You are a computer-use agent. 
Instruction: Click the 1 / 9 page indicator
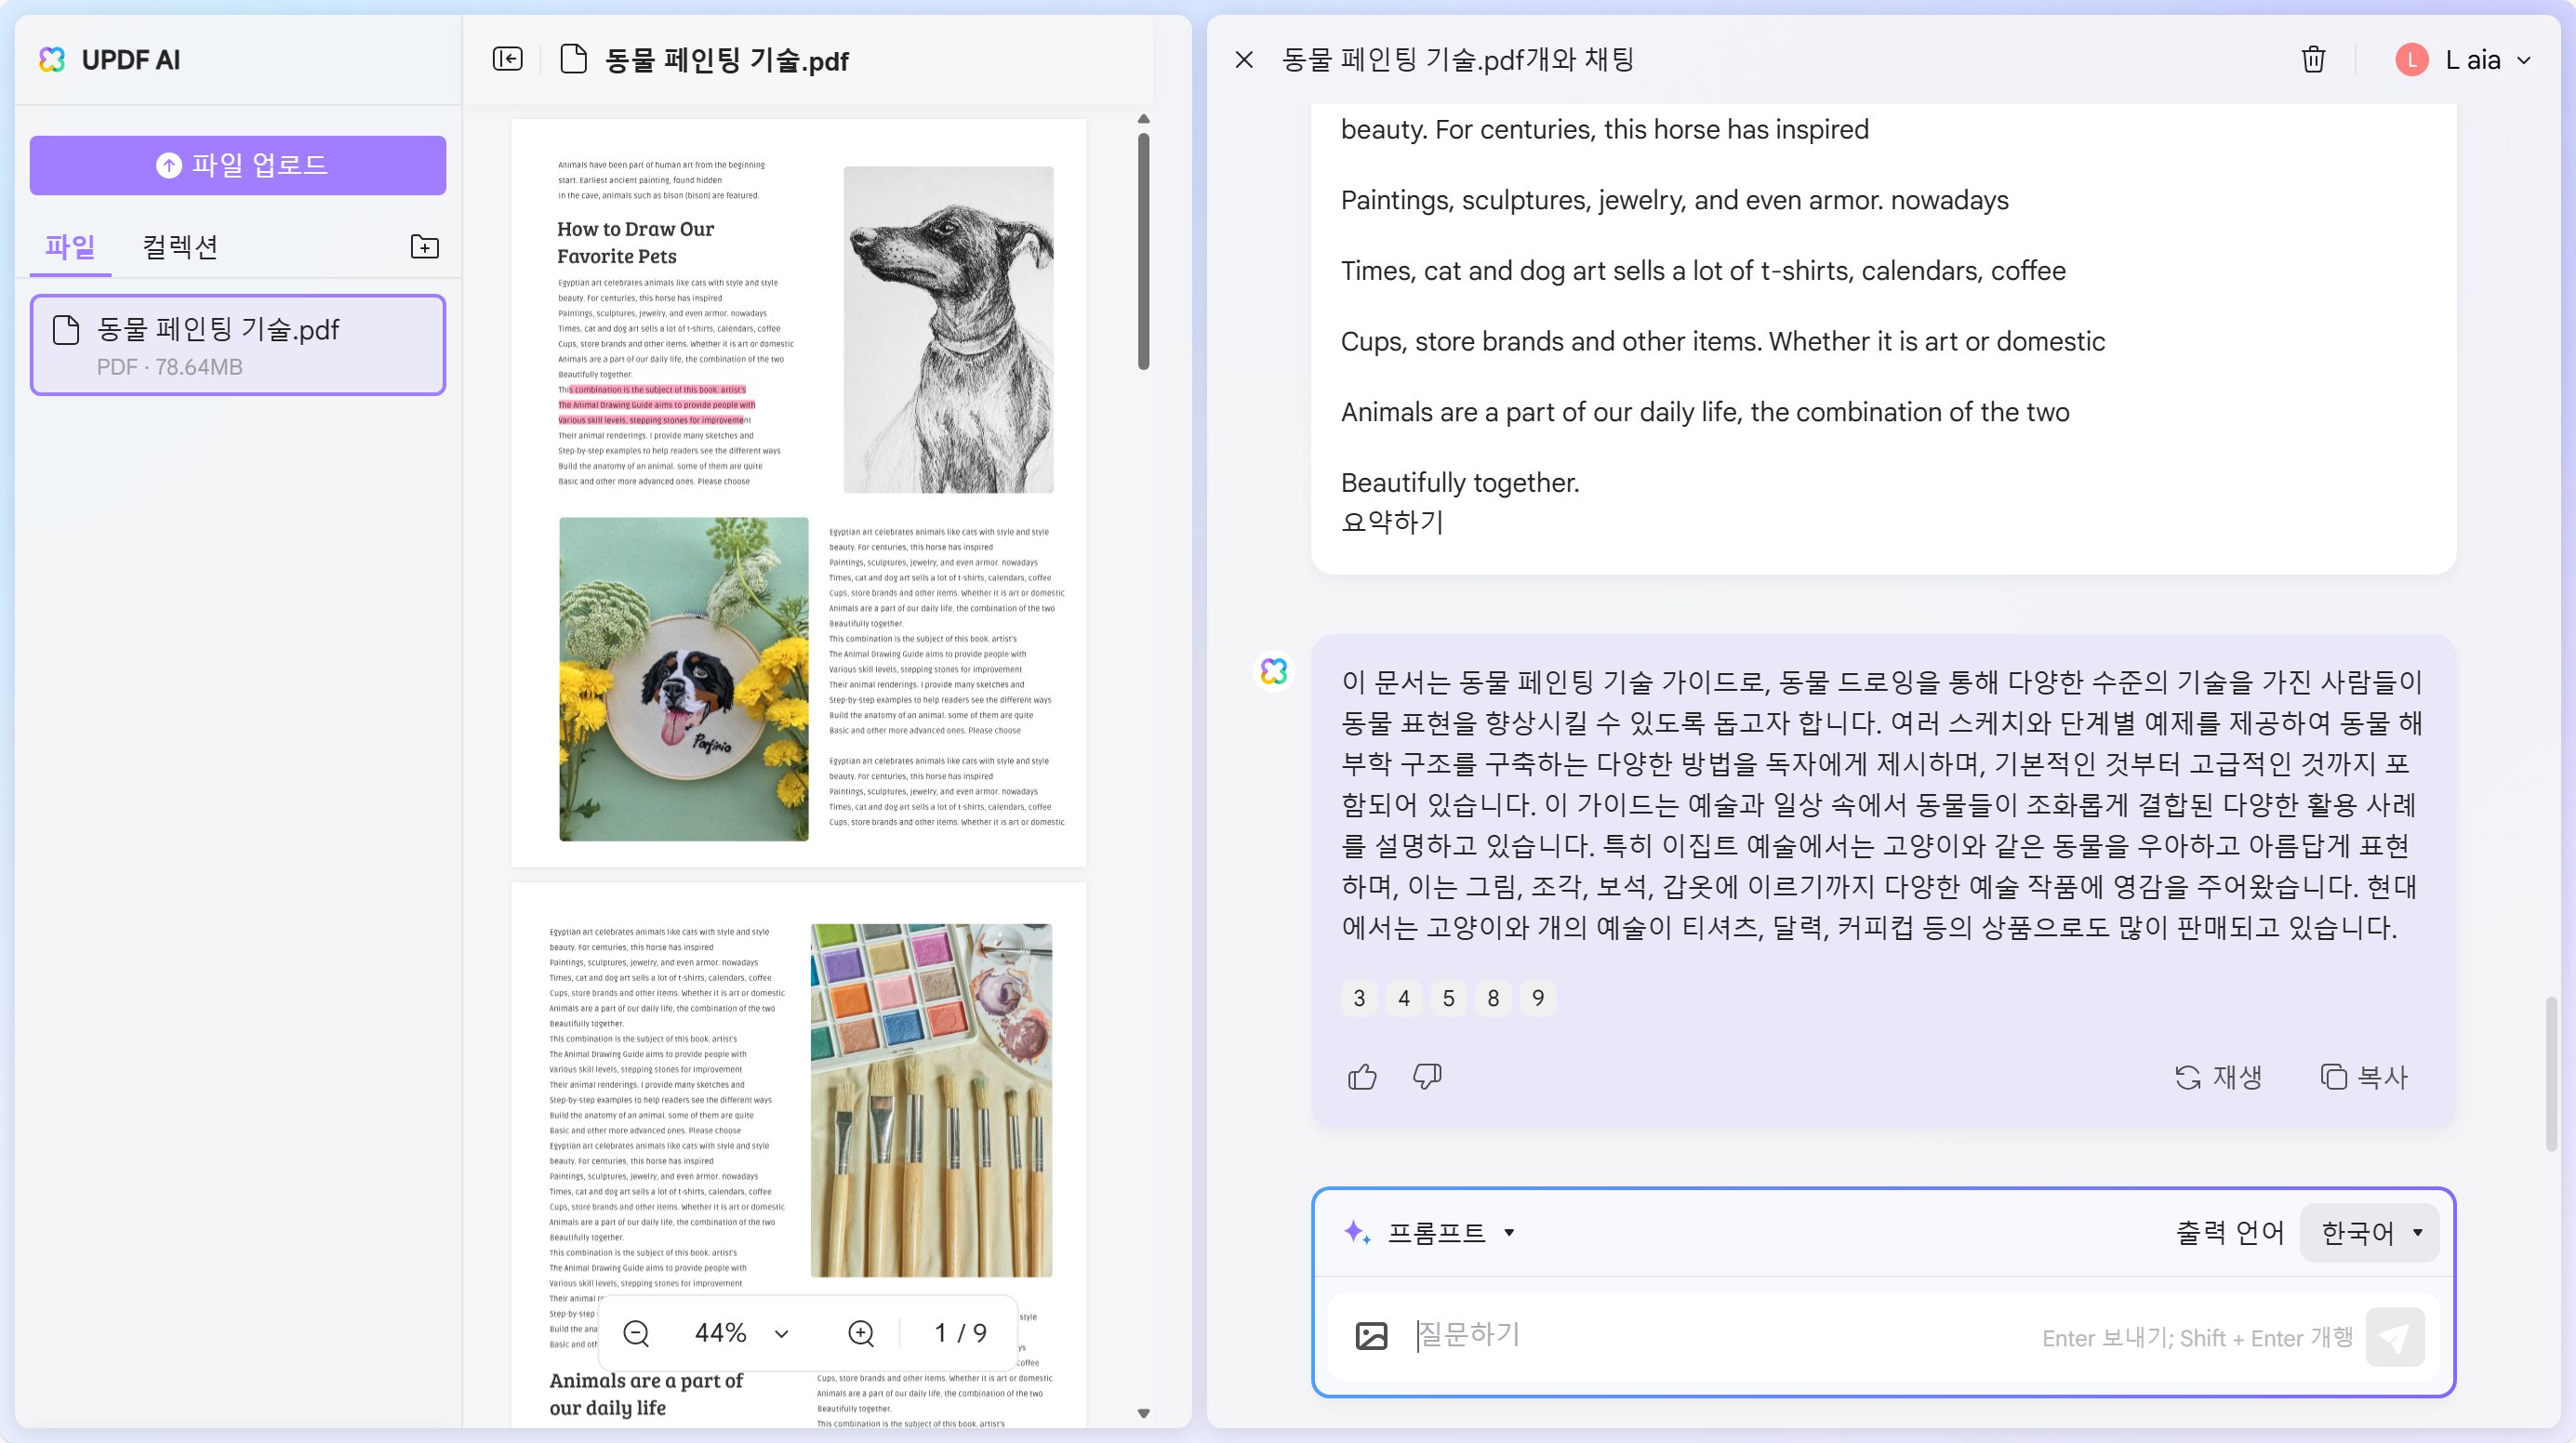tap(960, 1333)
